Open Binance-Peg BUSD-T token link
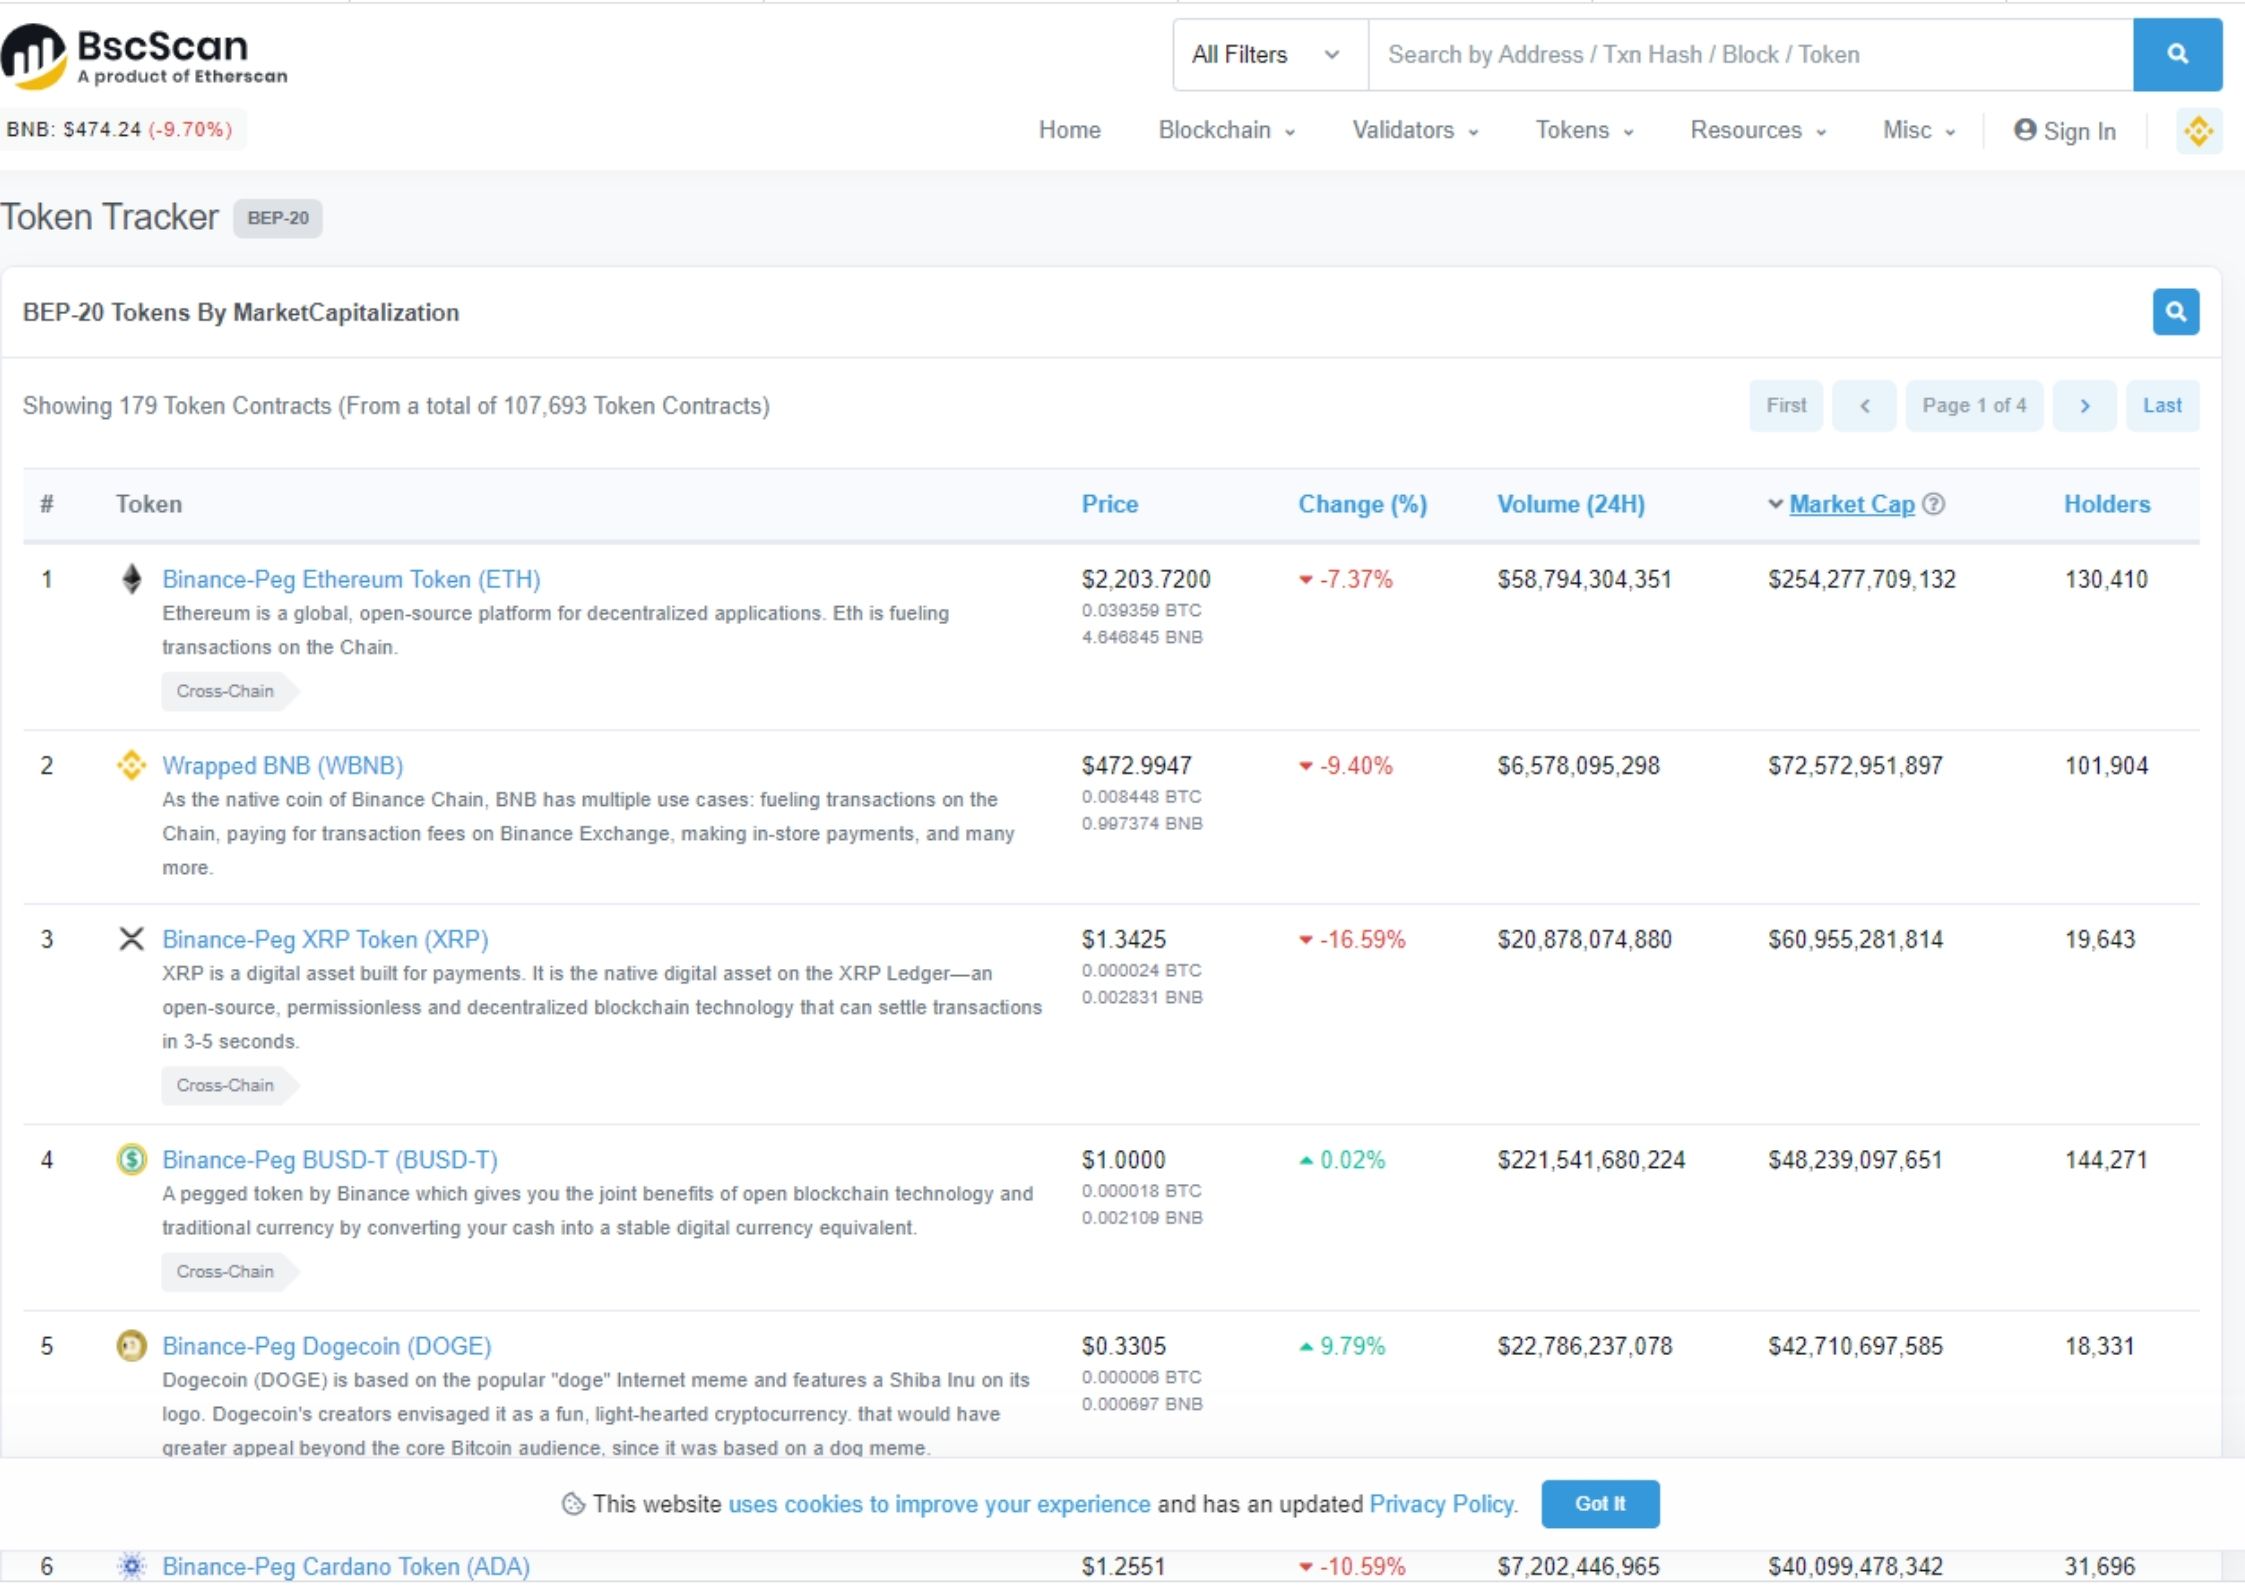The width and height of the screenshot is (2245, 1587). 330,1159
